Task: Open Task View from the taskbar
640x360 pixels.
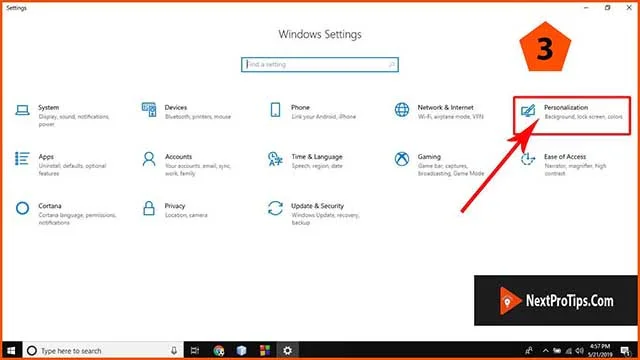Action: (x=195, y=351)
